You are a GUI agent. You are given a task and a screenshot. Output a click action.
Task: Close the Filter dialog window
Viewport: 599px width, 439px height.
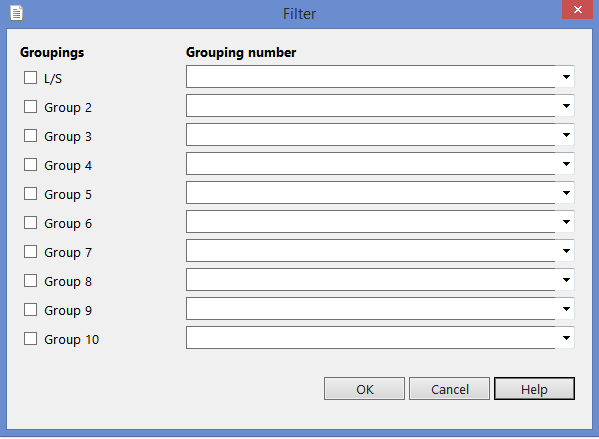(577, 9)
